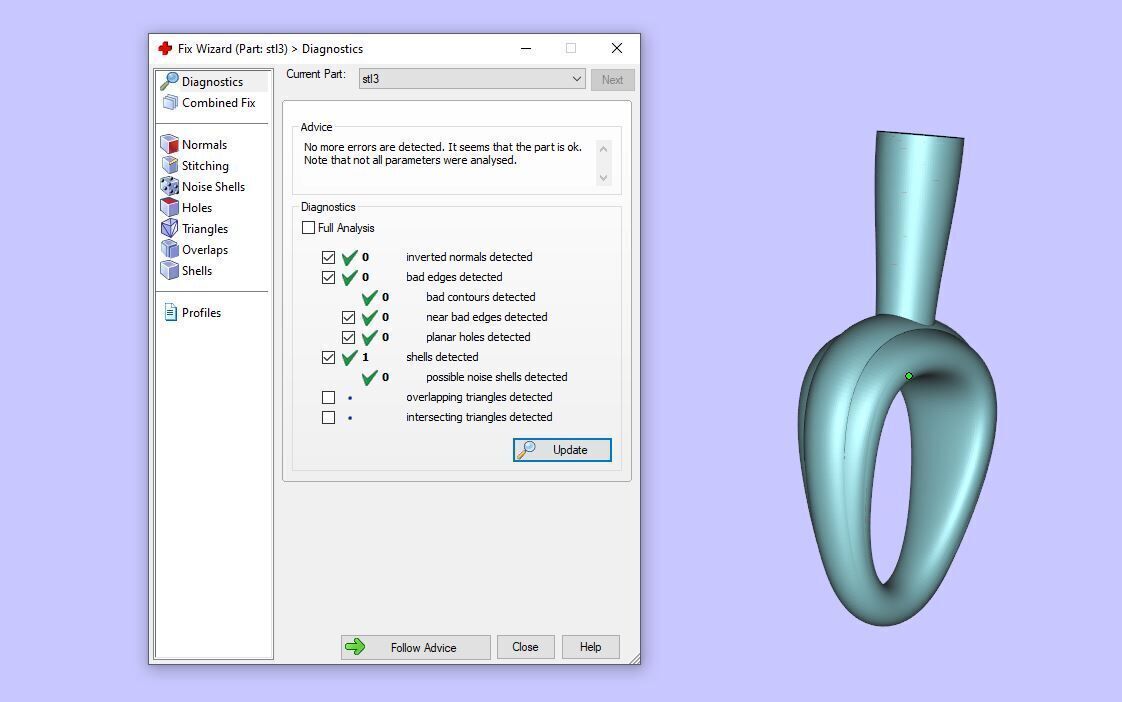Click the Update button
1122x702 pixels.
(562, 450)
